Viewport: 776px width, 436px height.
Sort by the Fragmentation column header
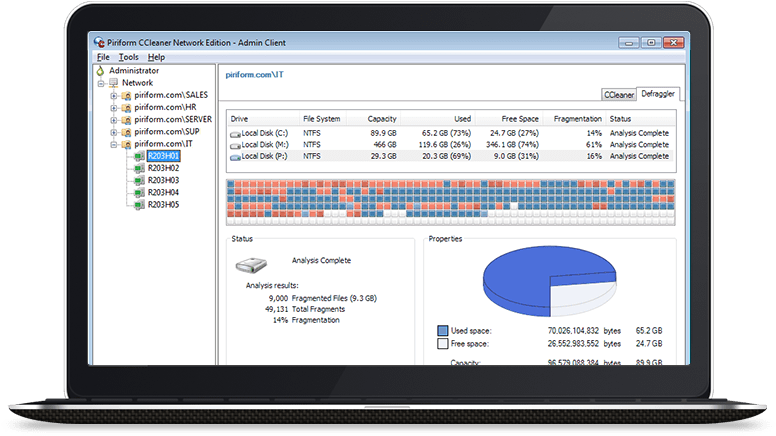575,119
